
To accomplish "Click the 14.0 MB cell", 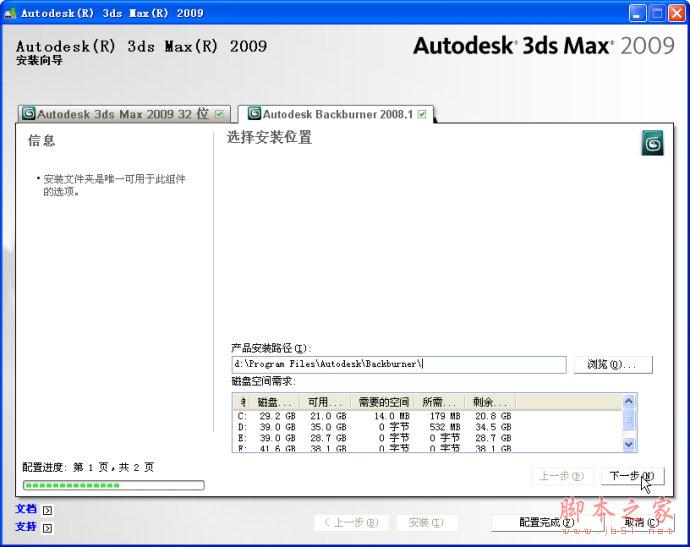I will click(x=392, y=416).
